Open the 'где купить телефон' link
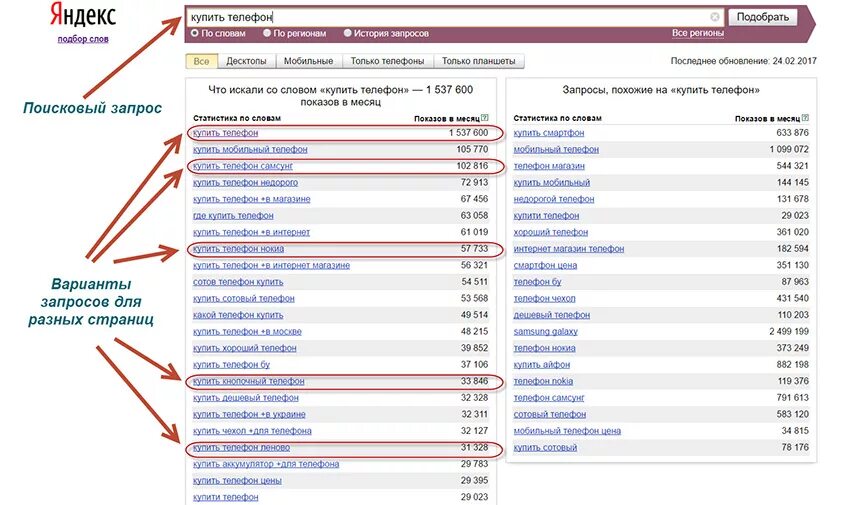This screenshot has height=505, width=845. coord(233,216)
